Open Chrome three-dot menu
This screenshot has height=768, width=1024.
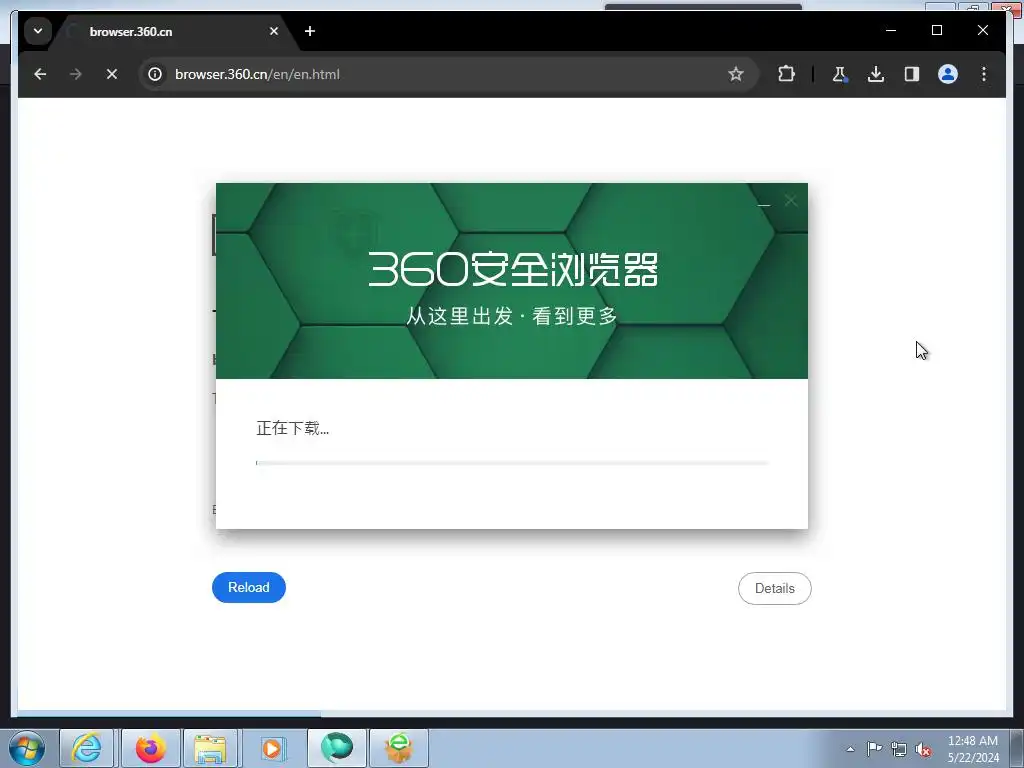(x=984, y=74)
